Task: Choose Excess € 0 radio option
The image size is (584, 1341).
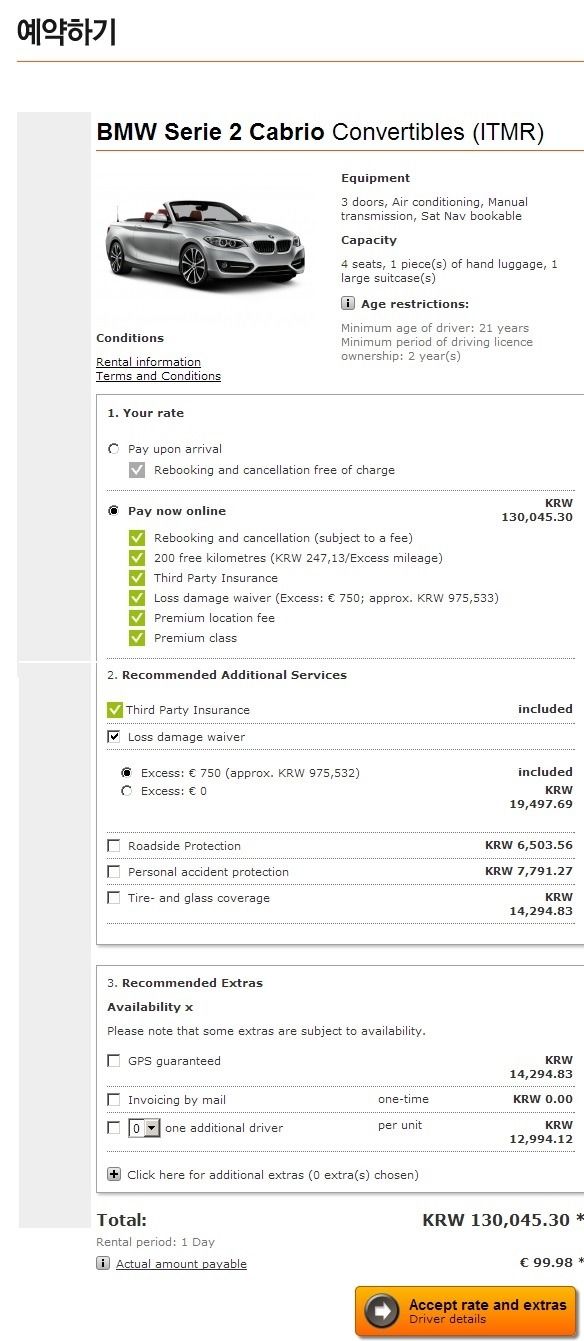Action: coord(126,791)
